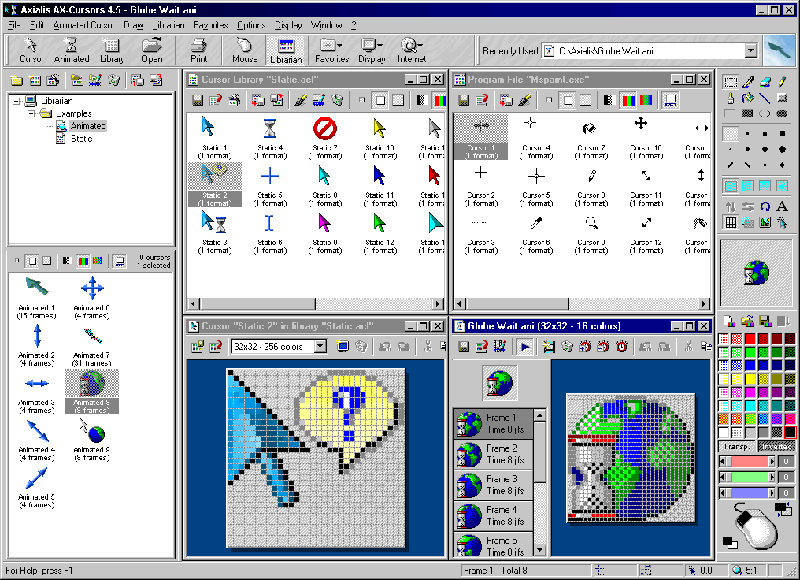Screen dimensions: 800x580
Task: Open the Window menu
Action: tap(327, 24)
